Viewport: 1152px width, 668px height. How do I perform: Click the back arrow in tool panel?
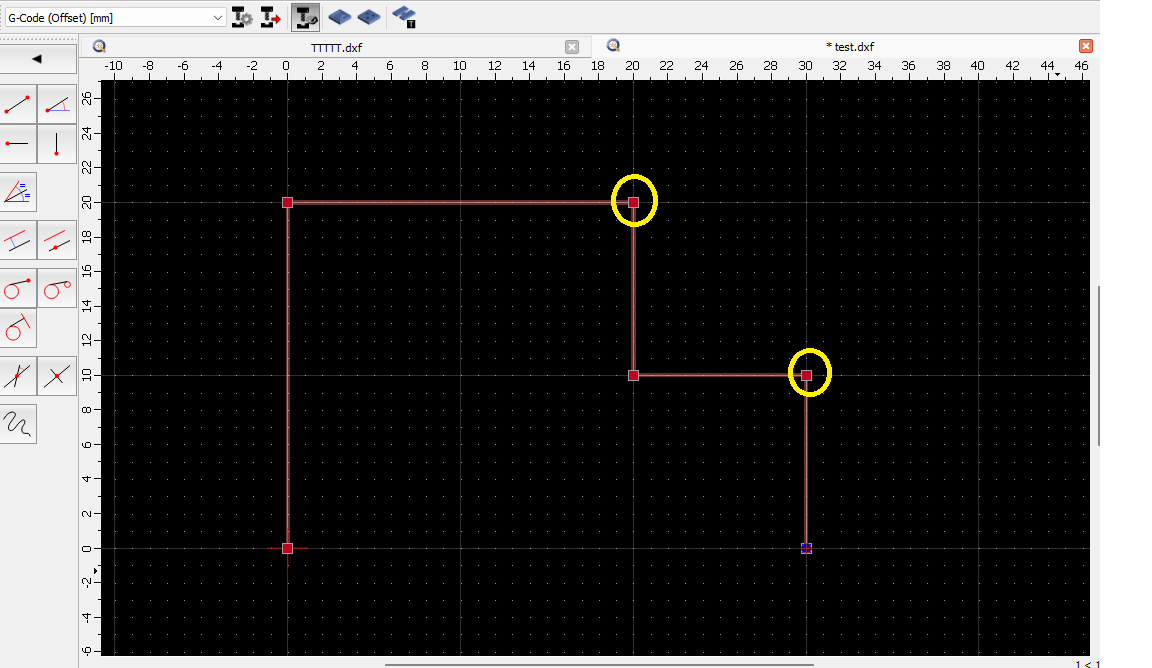pyautogui.click(x=38, y=59)
